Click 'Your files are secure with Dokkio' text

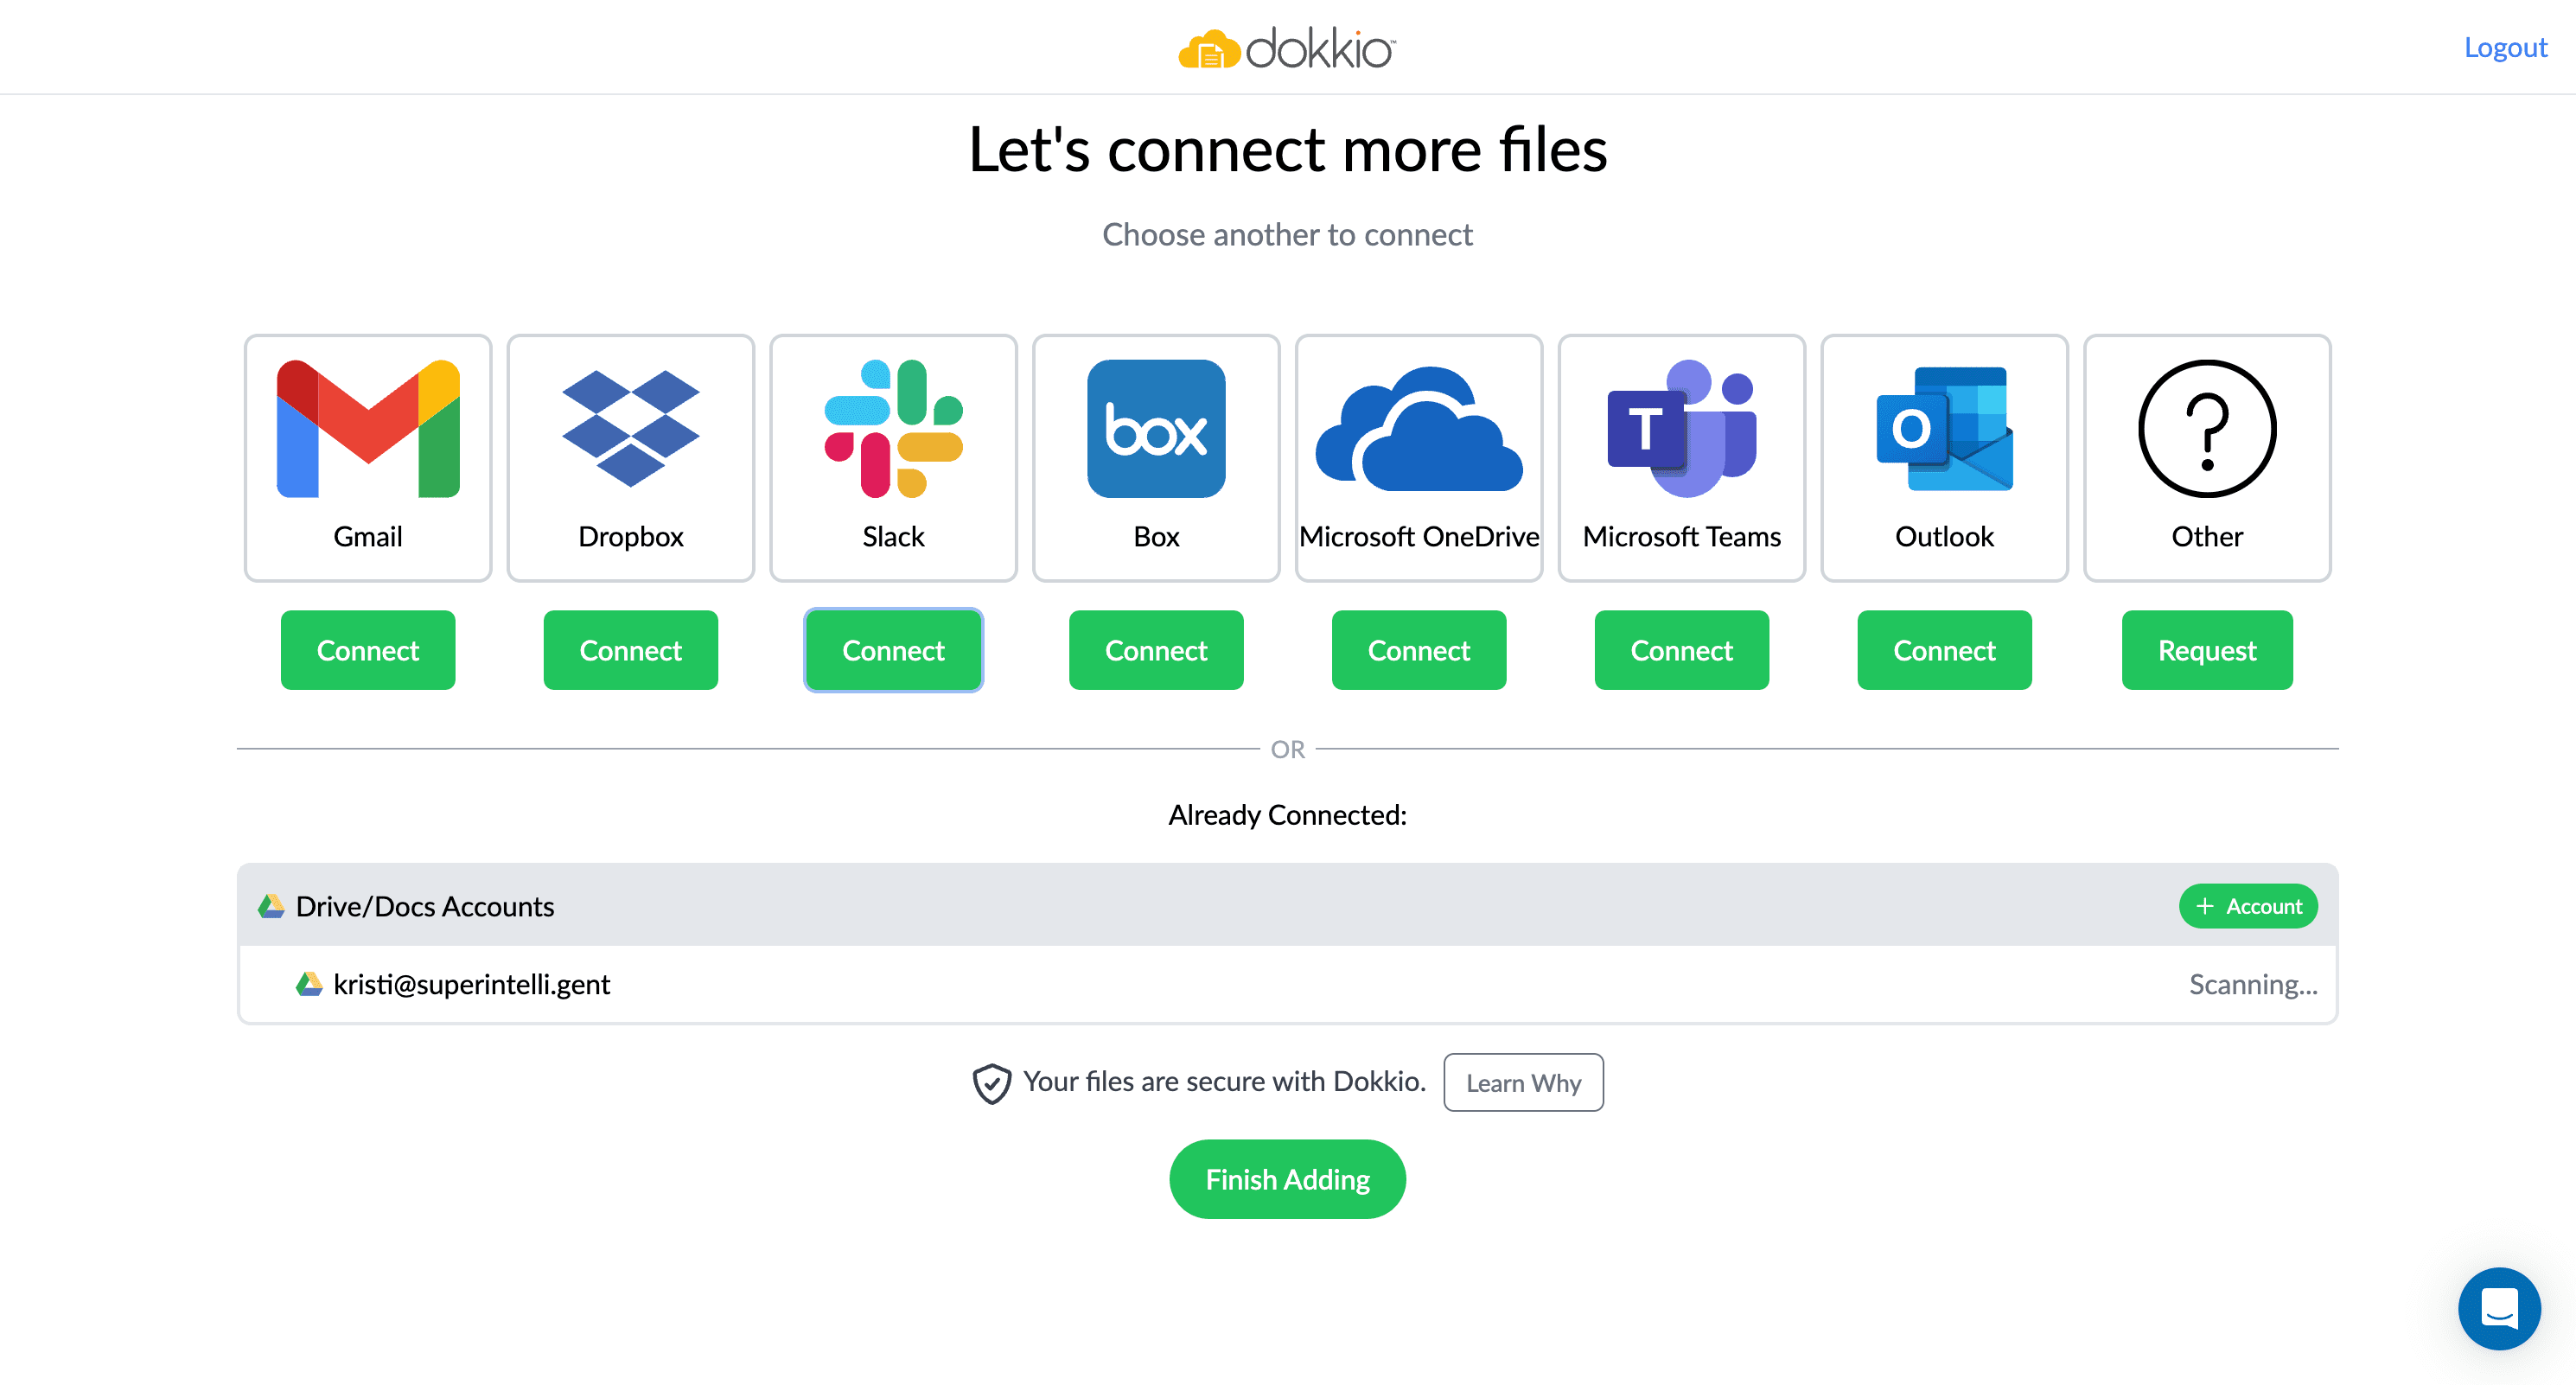(x=1224, y=1082)
